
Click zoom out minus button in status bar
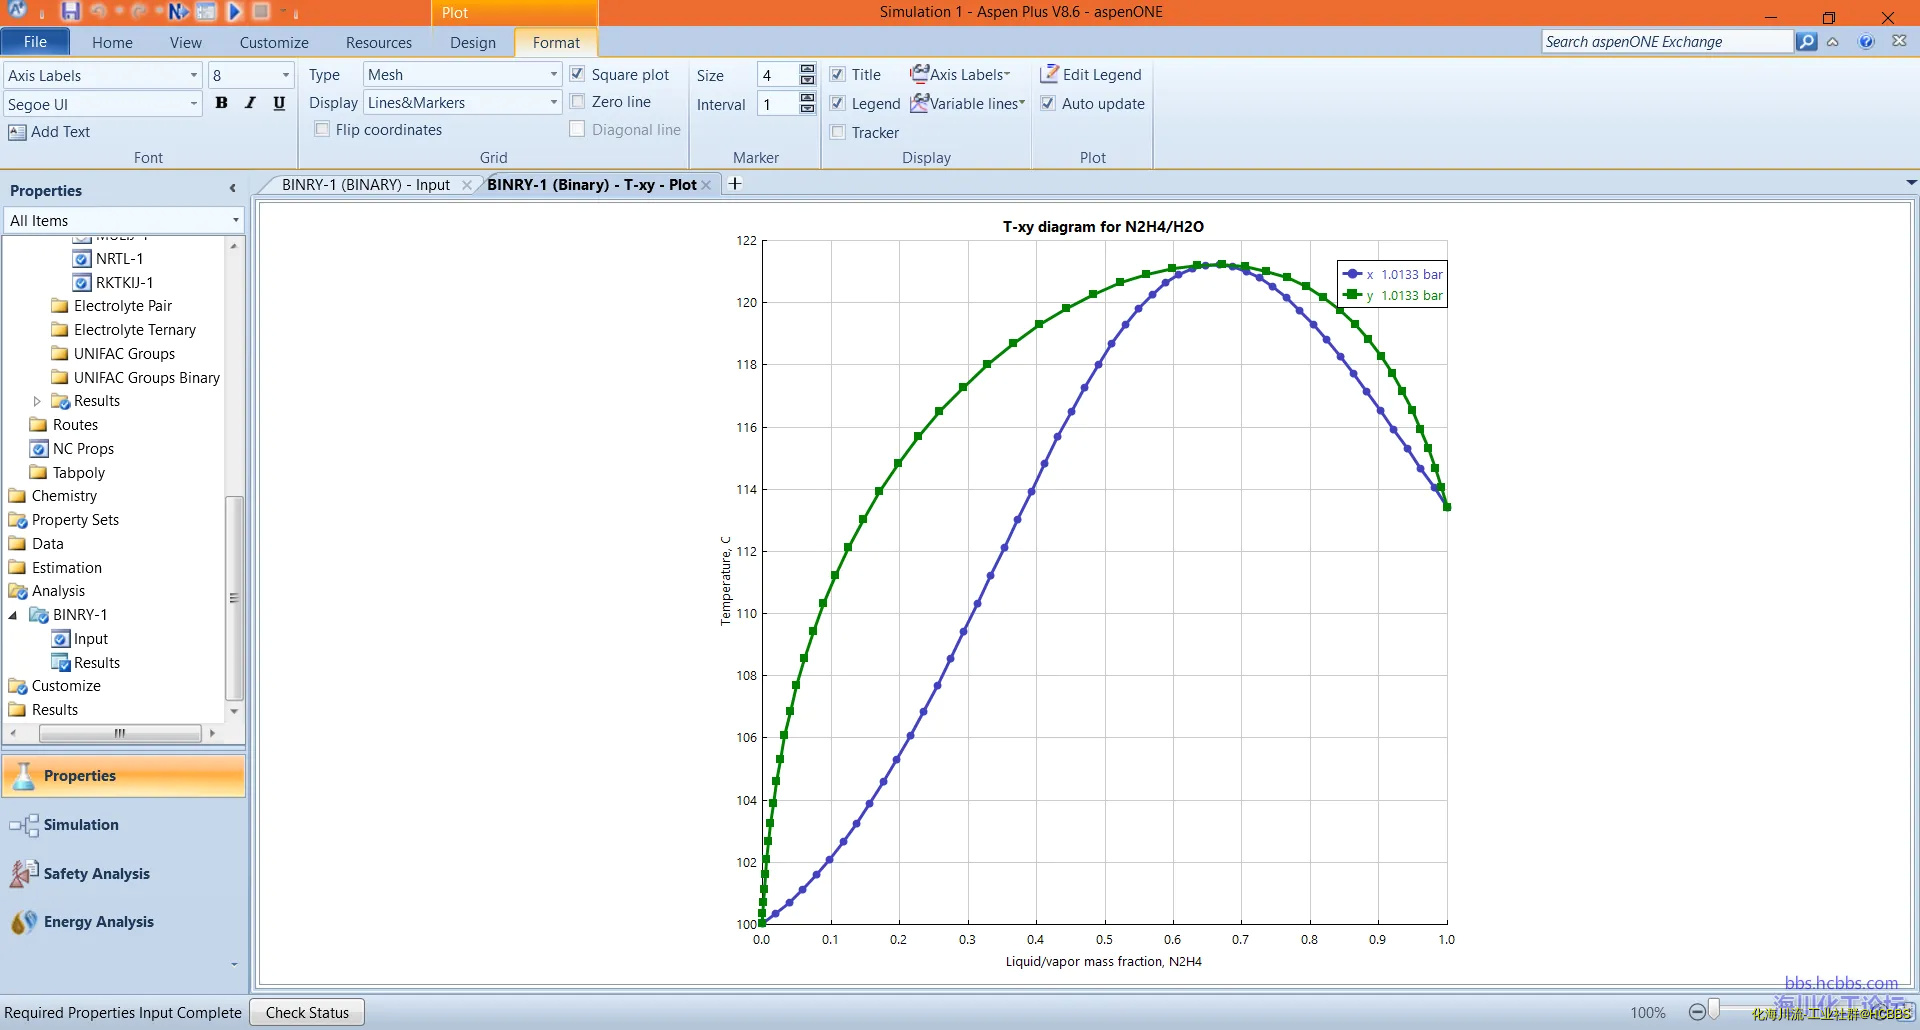1697,1012
